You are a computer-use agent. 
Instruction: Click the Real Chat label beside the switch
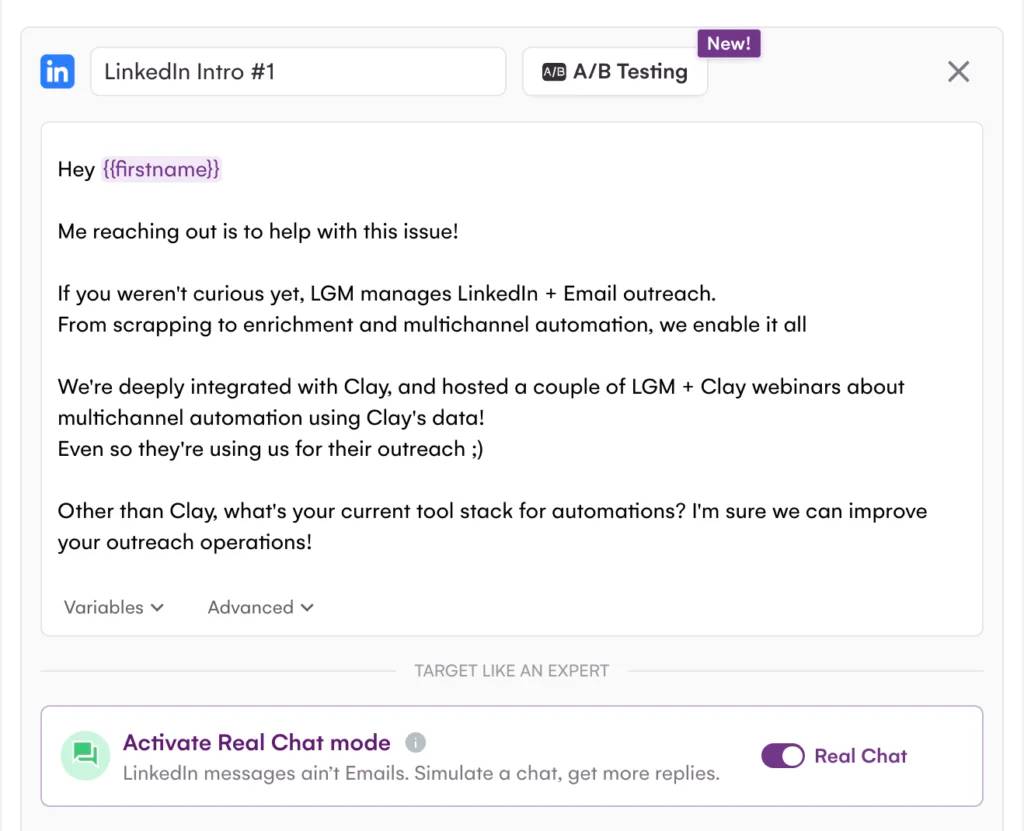tap(860, 756)
